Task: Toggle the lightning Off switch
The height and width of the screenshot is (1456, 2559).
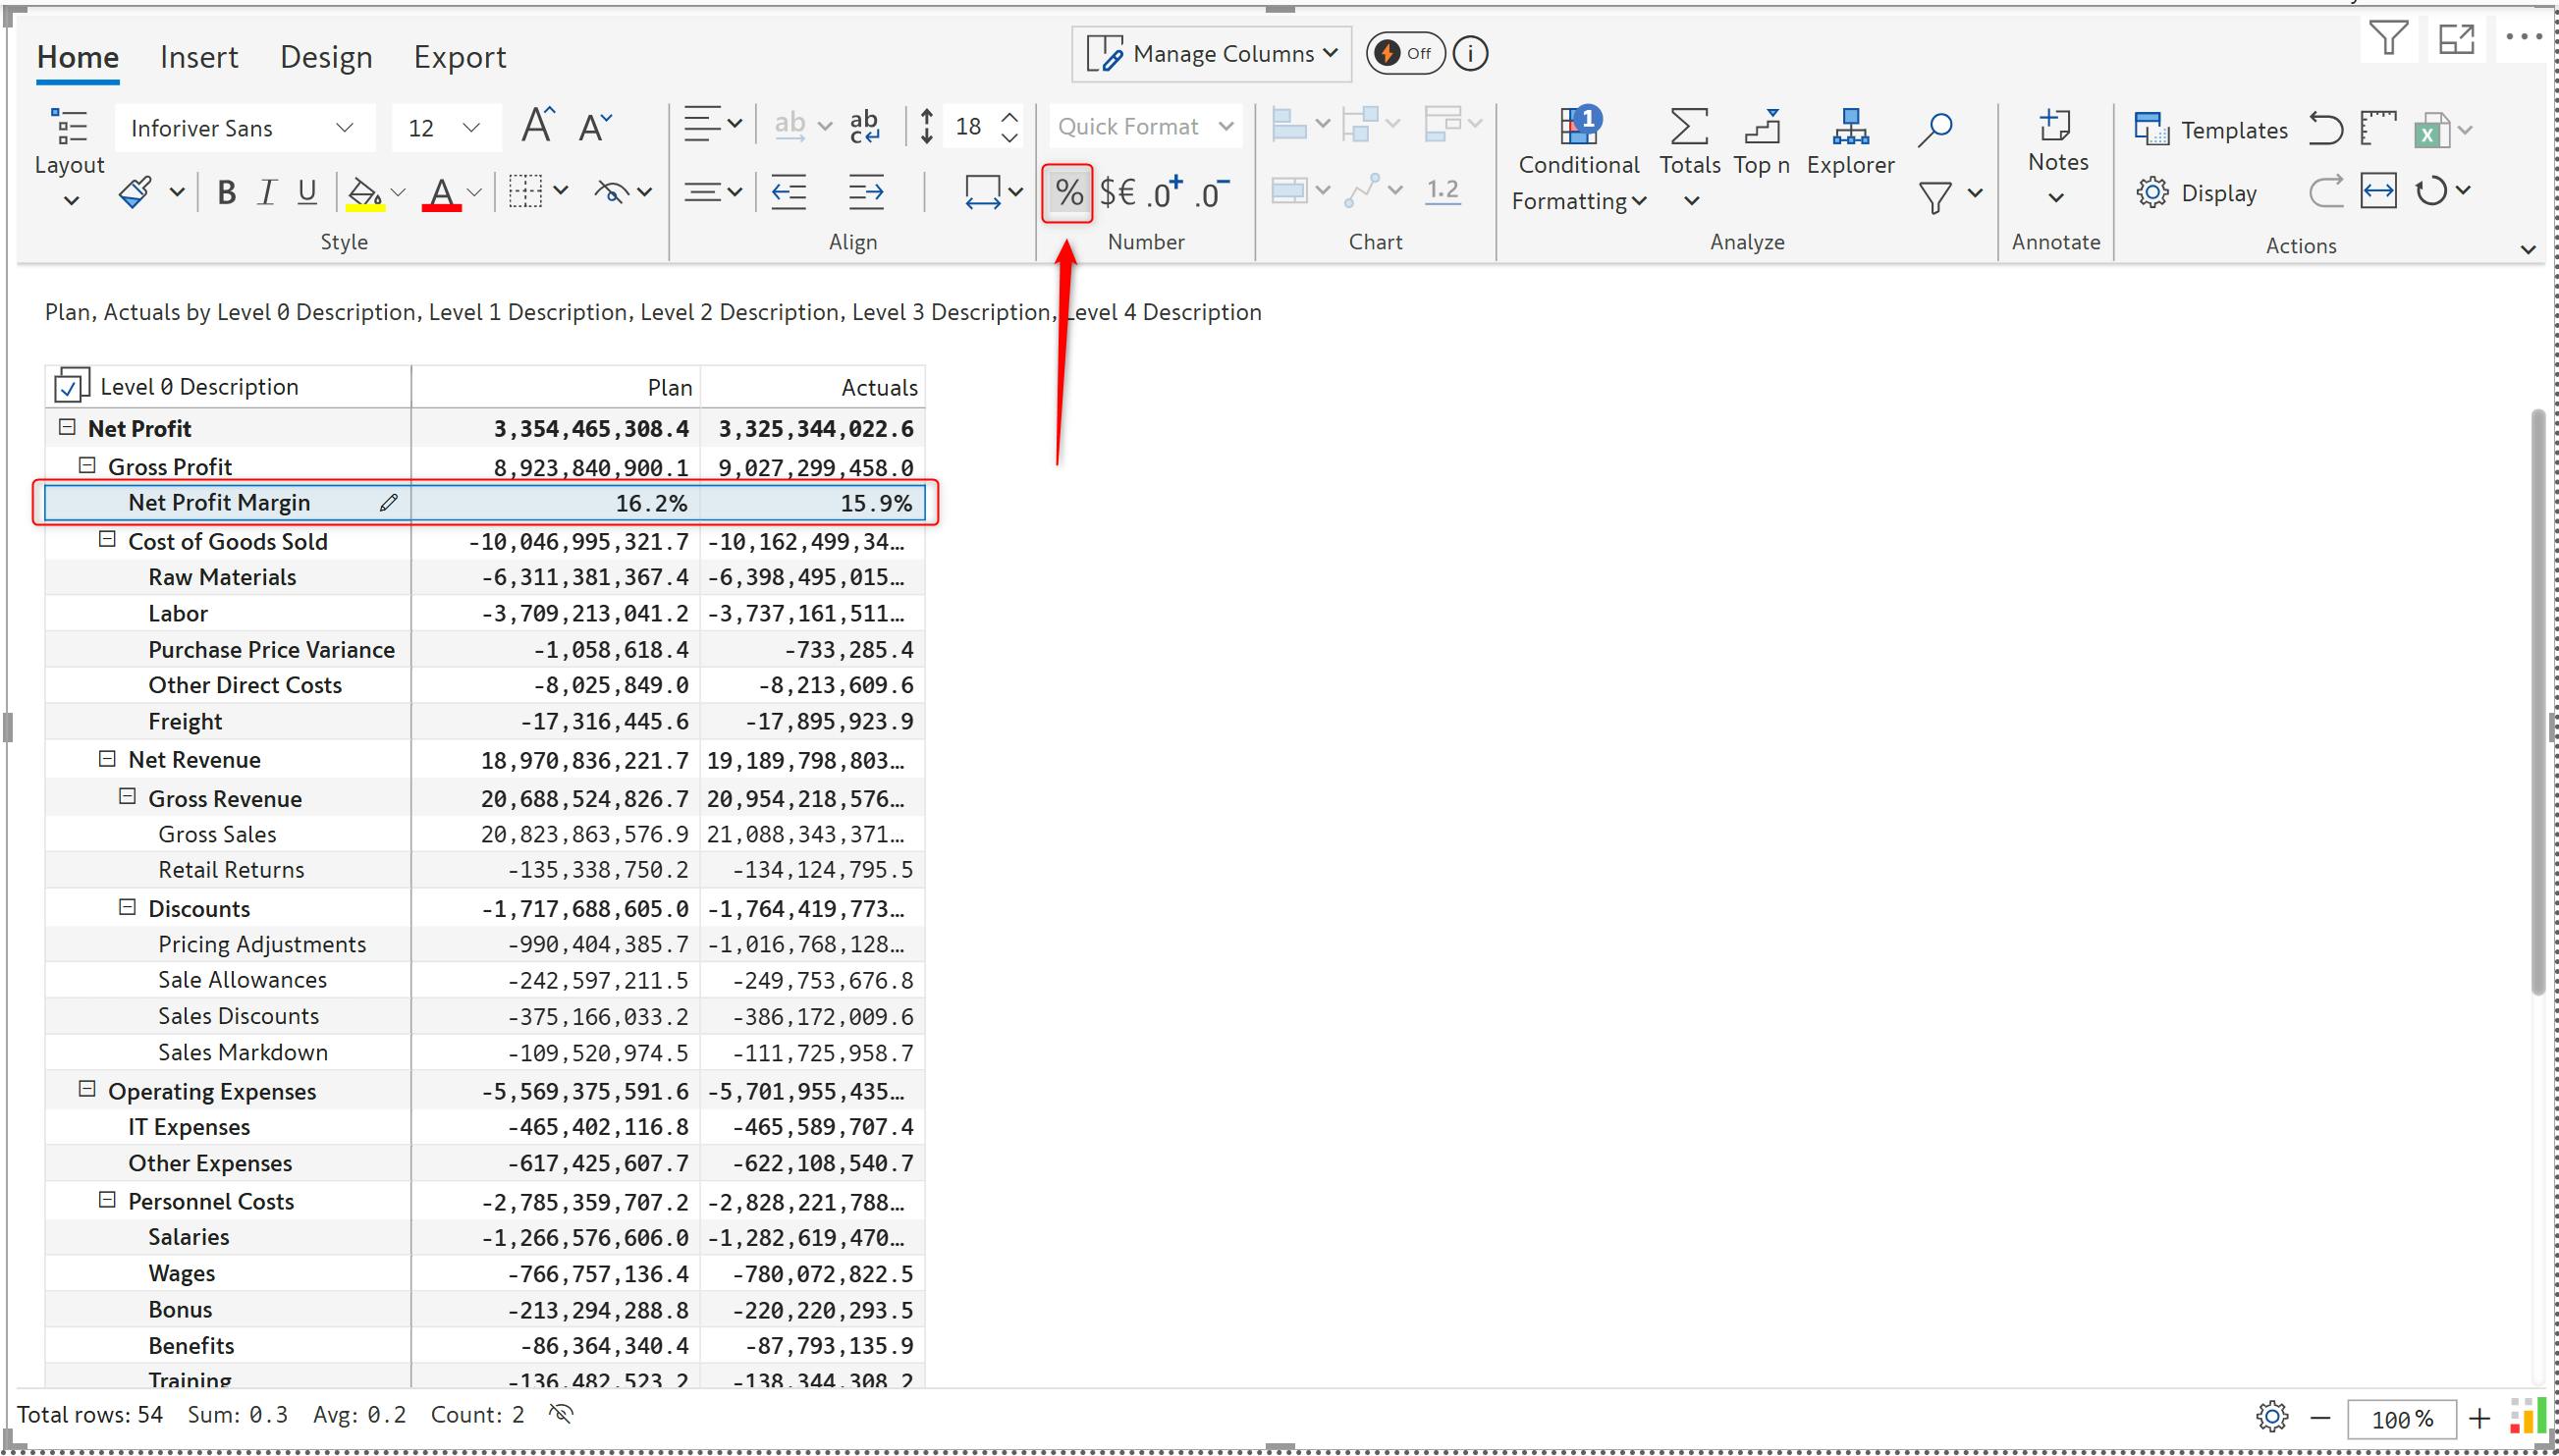Action: [x=1404, y=53]
